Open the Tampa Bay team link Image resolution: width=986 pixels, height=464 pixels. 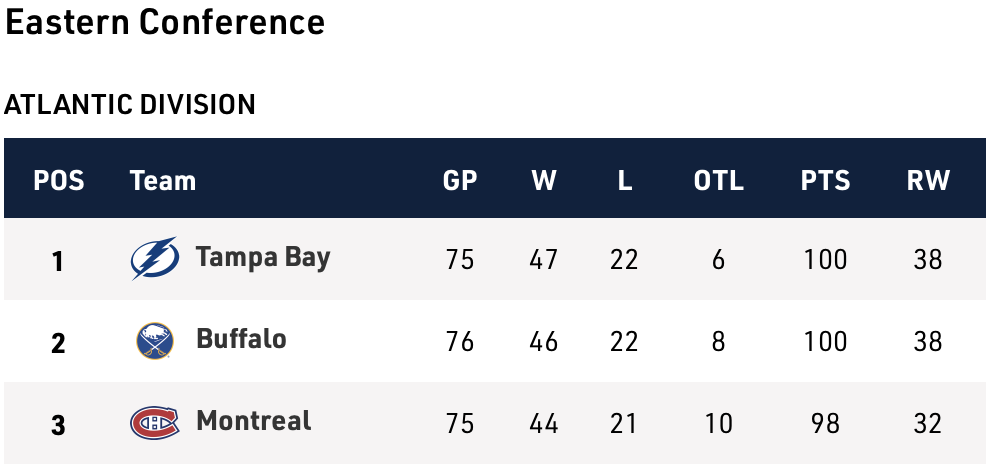[263, 258]
